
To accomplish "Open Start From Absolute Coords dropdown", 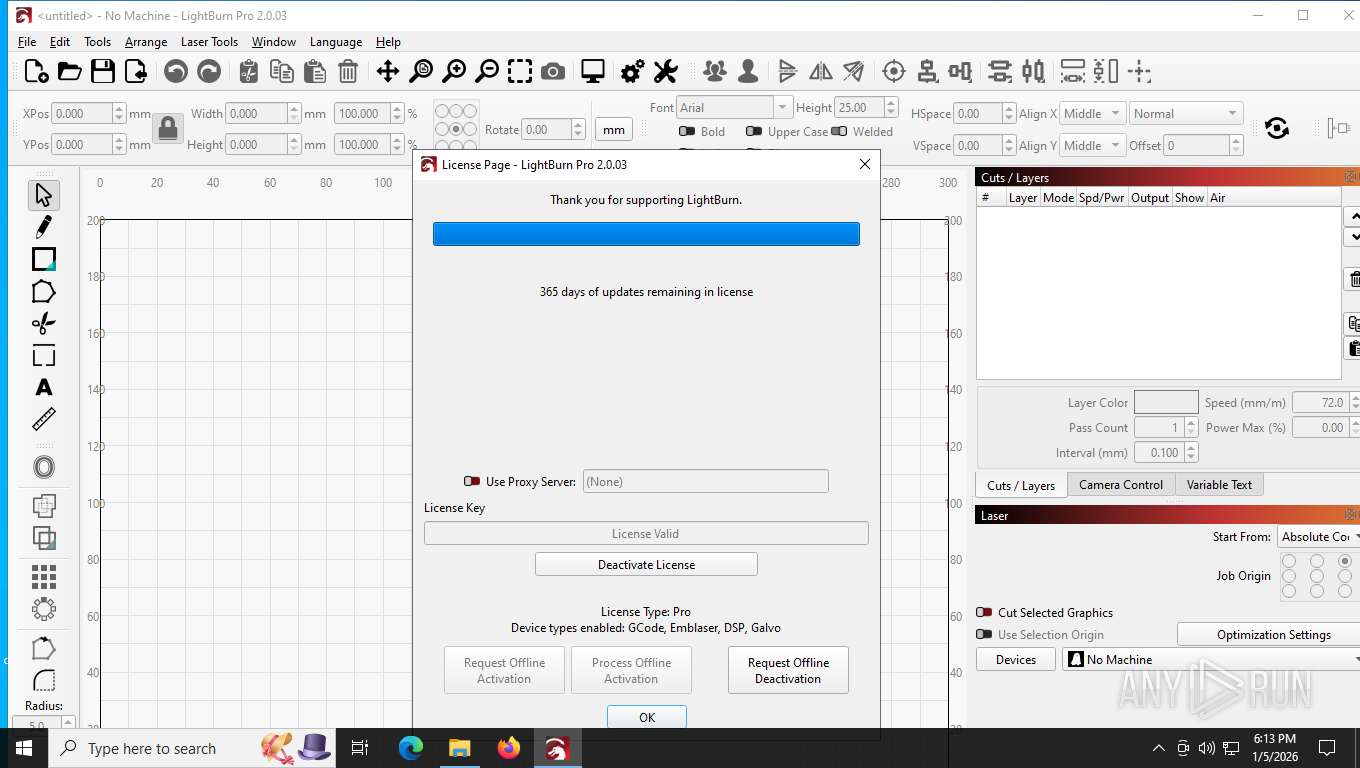I will click(x=1318, y=537).
